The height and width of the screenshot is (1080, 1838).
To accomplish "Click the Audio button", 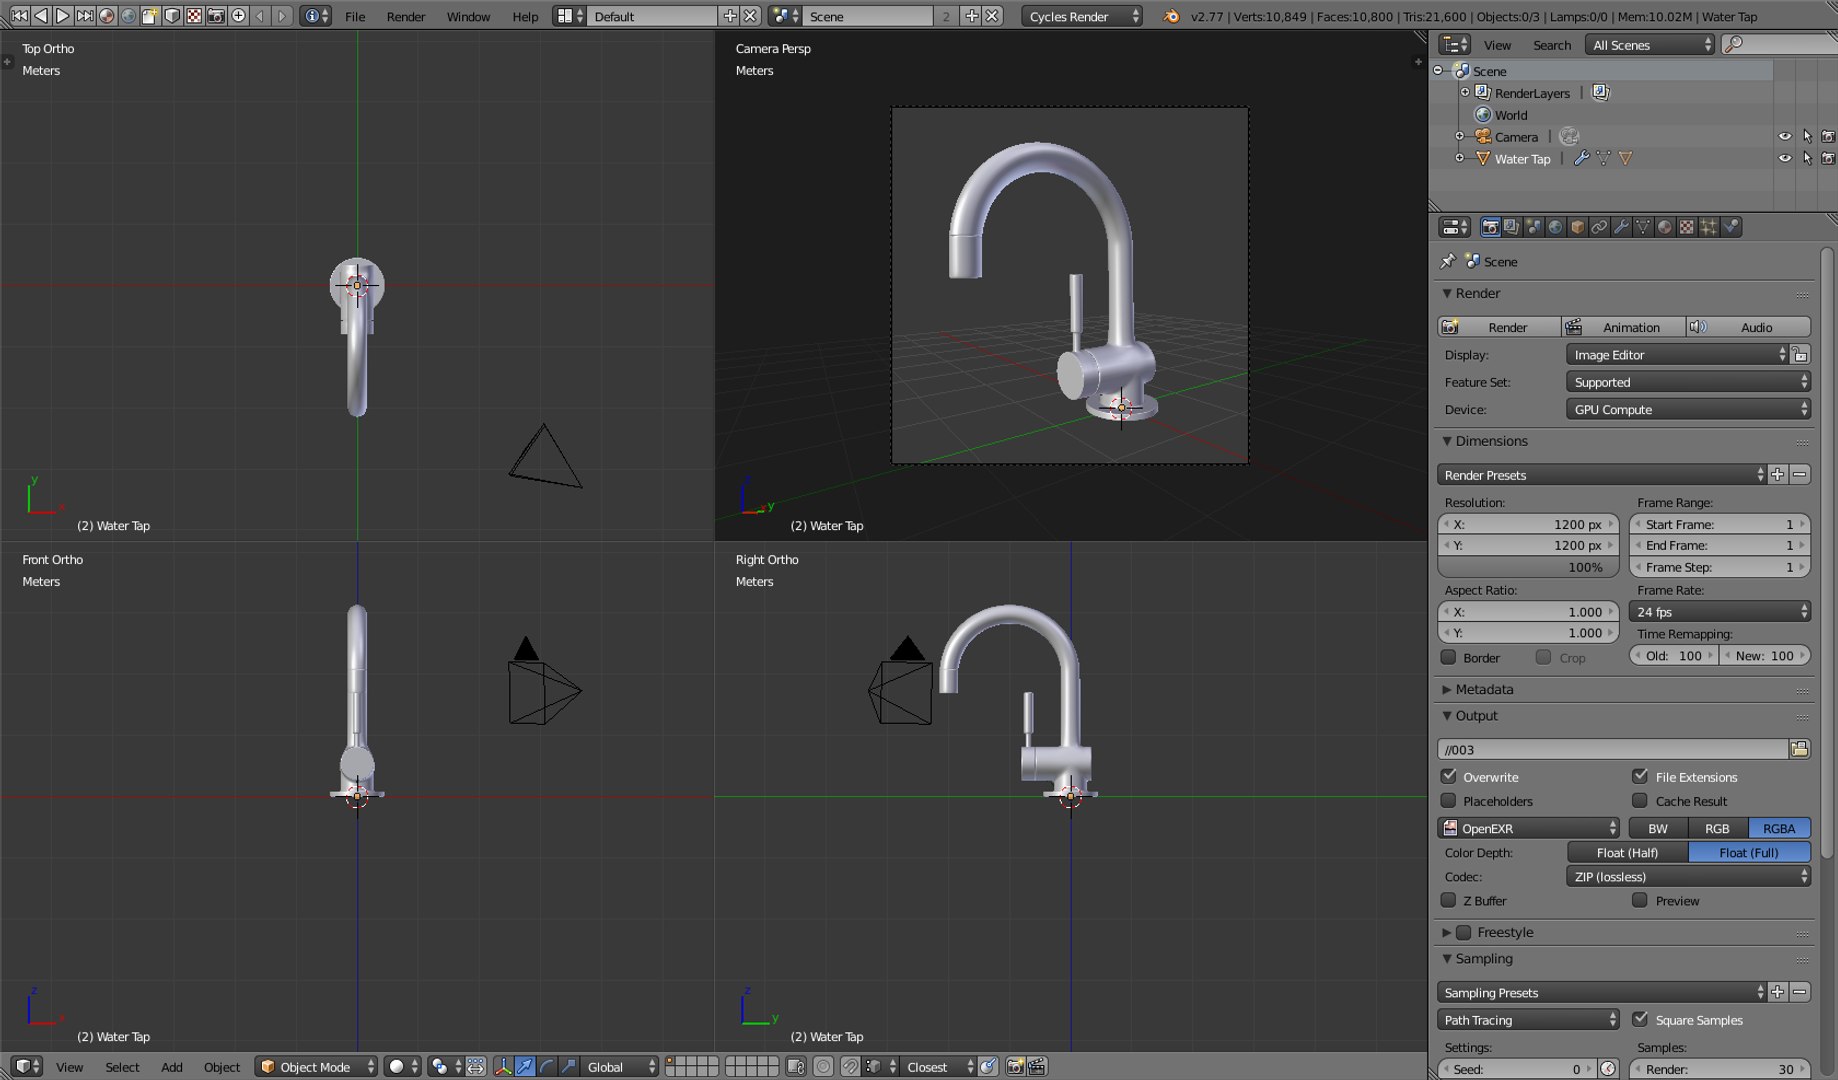I will point(1748,327).
